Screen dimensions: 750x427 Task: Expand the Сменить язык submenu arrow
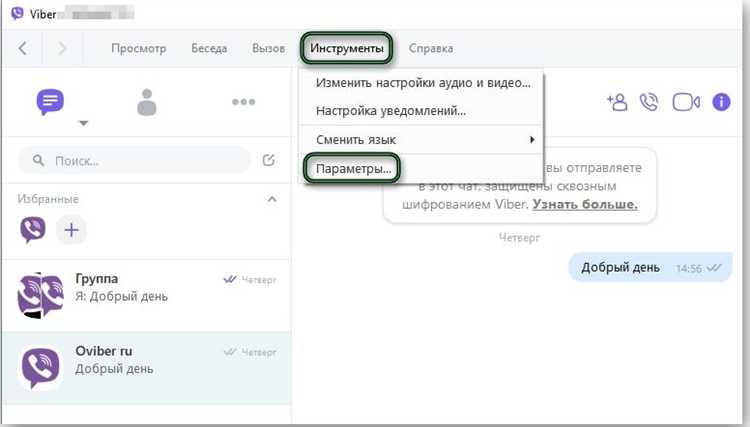pyautogui.click(x=532, y=140)
